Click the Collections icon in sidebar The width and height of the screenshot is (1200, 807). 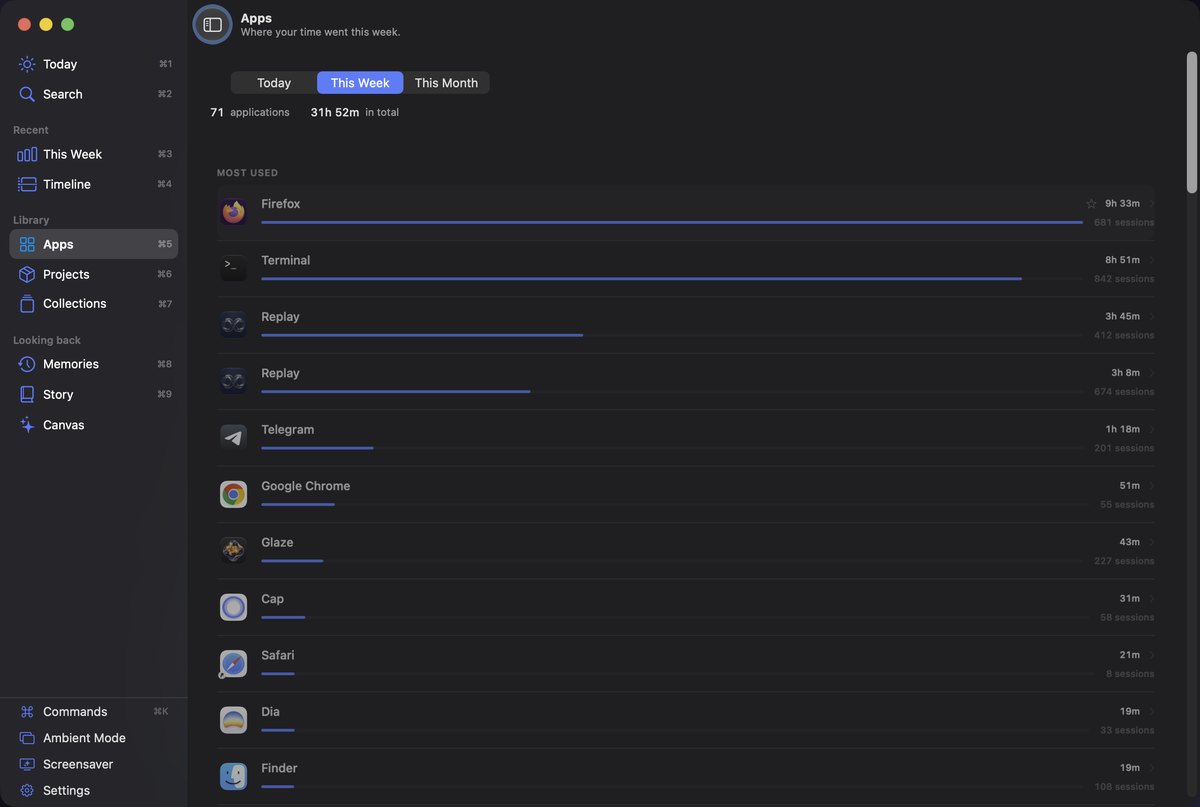point(27,303)
